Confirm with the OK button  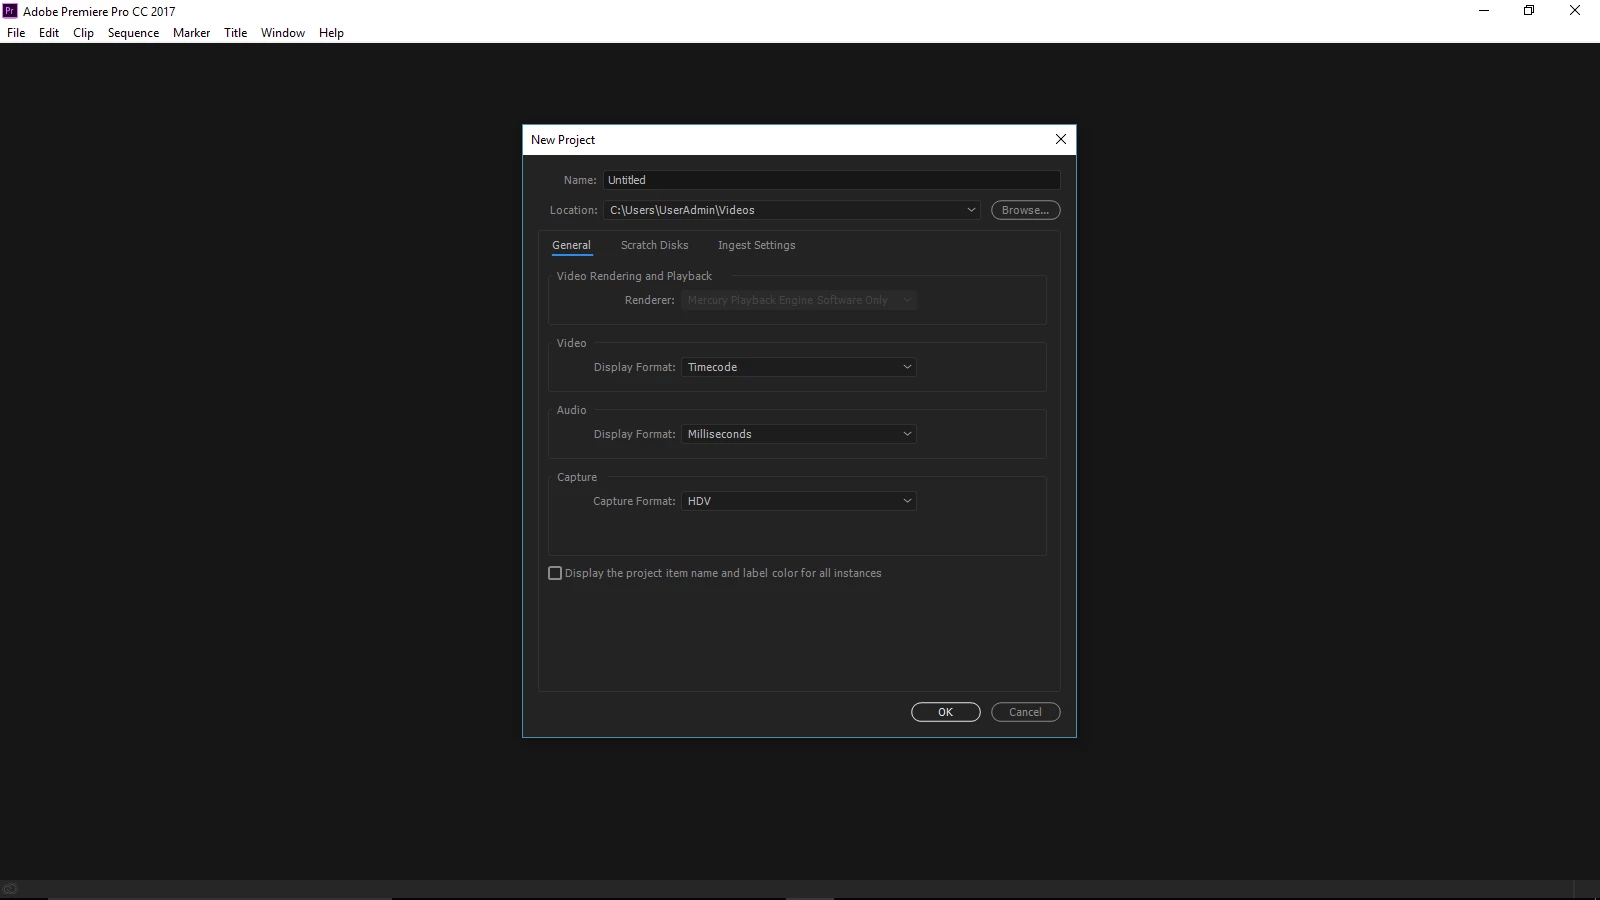(x=945, y=712)
